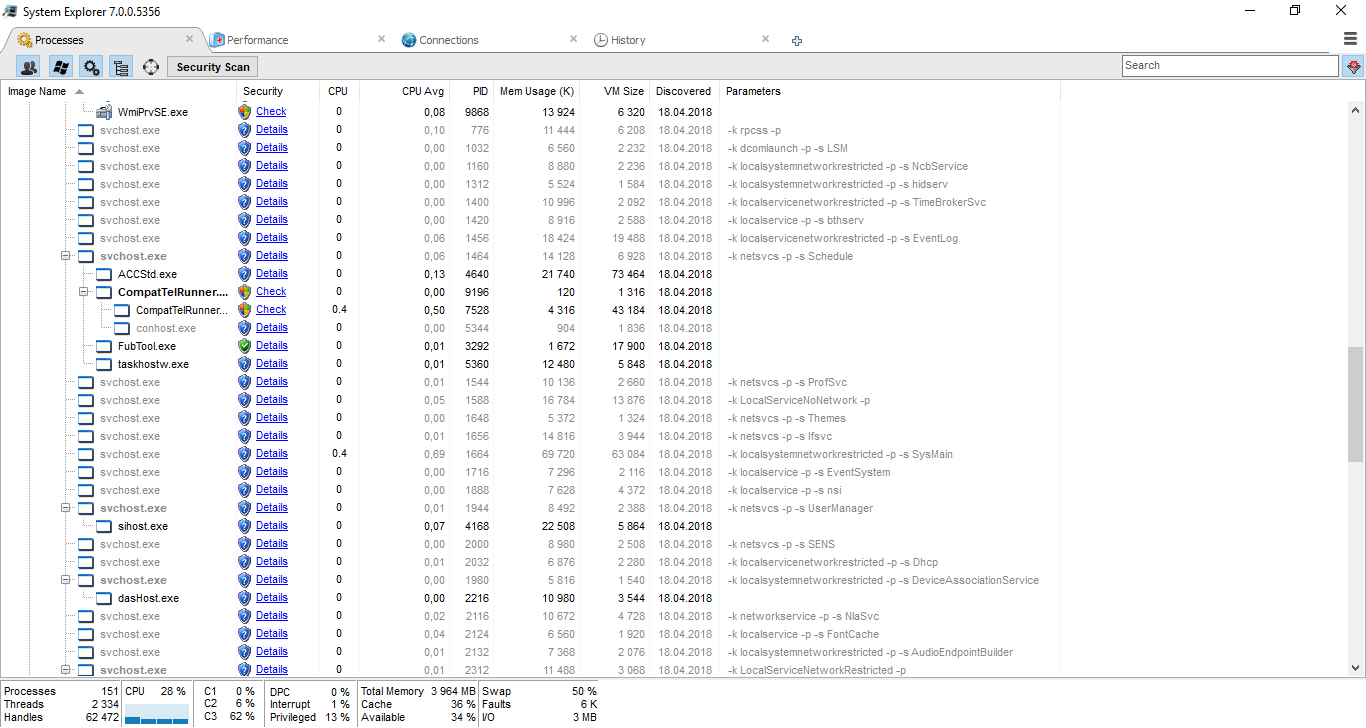Sort by the Image Name column header
The image size is (1366, 728).
[119, 91]
